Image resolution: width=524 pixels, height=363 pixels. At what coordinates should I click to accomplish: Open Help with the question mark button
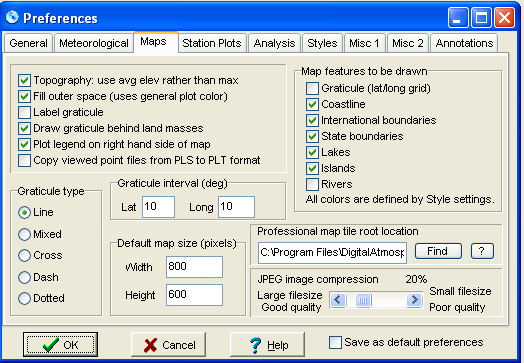tap(267, 344)
